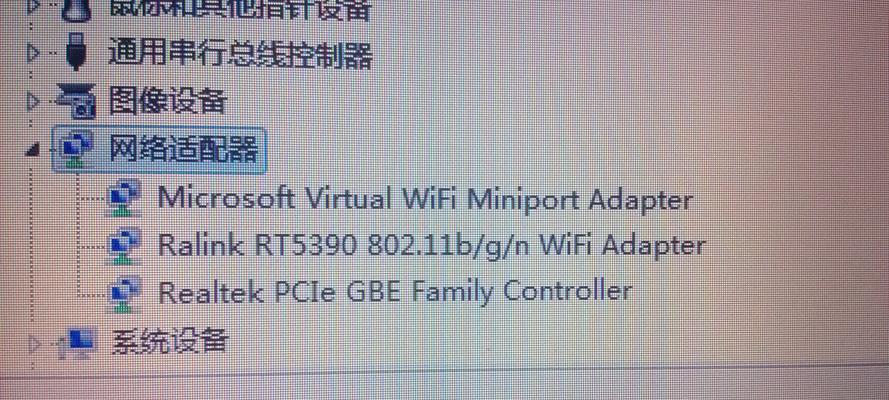
Task: Expand the 通用串行总线控制器 node
Action: pyautogui.click(x=33, y=53)
